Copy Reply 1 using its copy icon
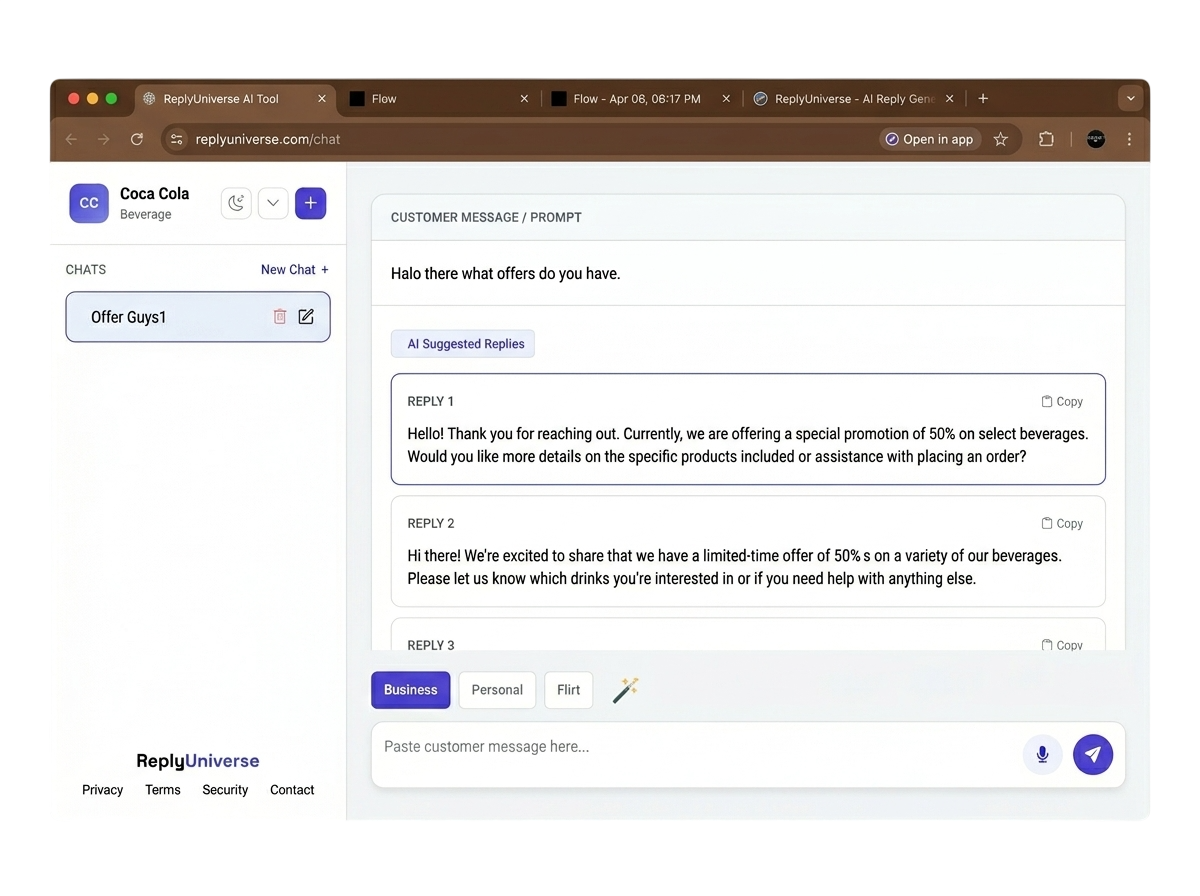Image resolution: width=1200 pixels, height=896 pixels. (1061, 401)
